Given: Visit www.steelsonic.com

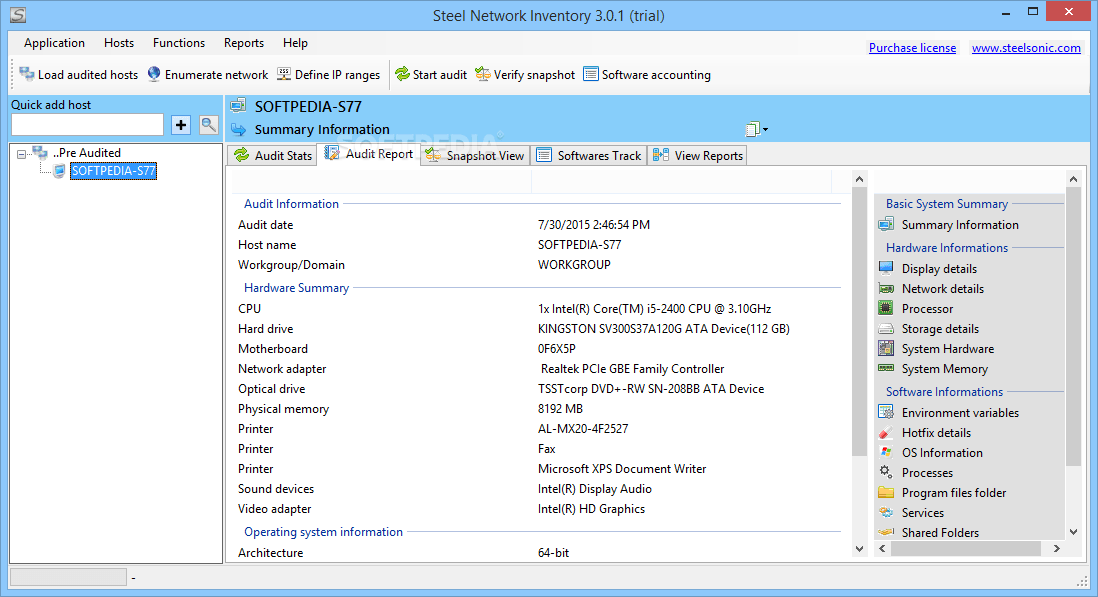Looking at the screenshot, I should [x=1026, y=47].
